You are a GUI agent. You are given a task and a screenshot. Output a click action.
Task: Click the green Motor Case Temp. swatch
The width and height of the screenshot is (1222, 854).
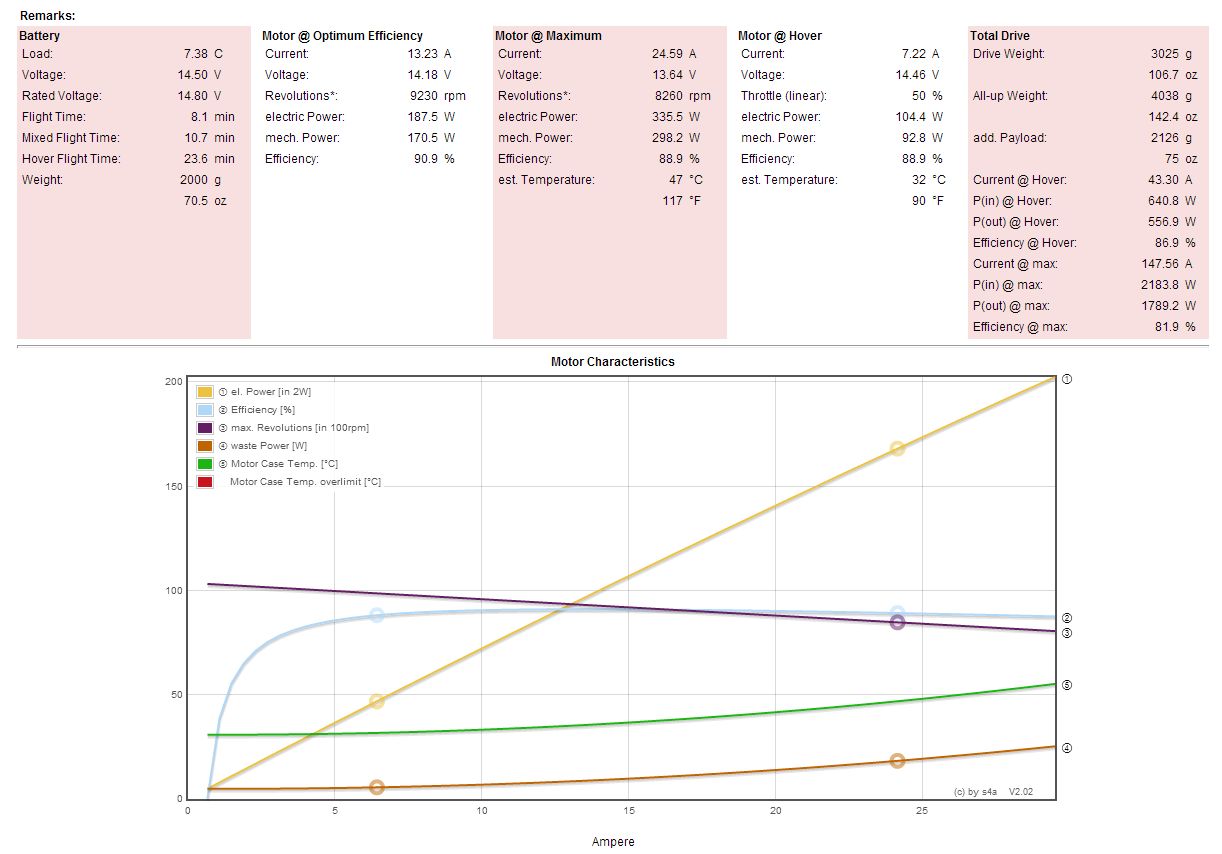tap(205, 464)
